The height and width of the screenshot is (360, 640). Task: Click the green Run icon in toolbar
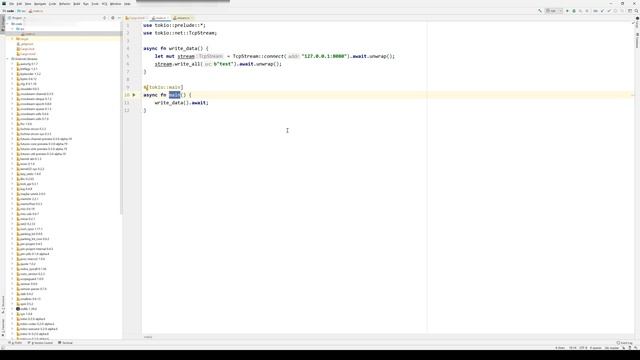pos(567,11)
